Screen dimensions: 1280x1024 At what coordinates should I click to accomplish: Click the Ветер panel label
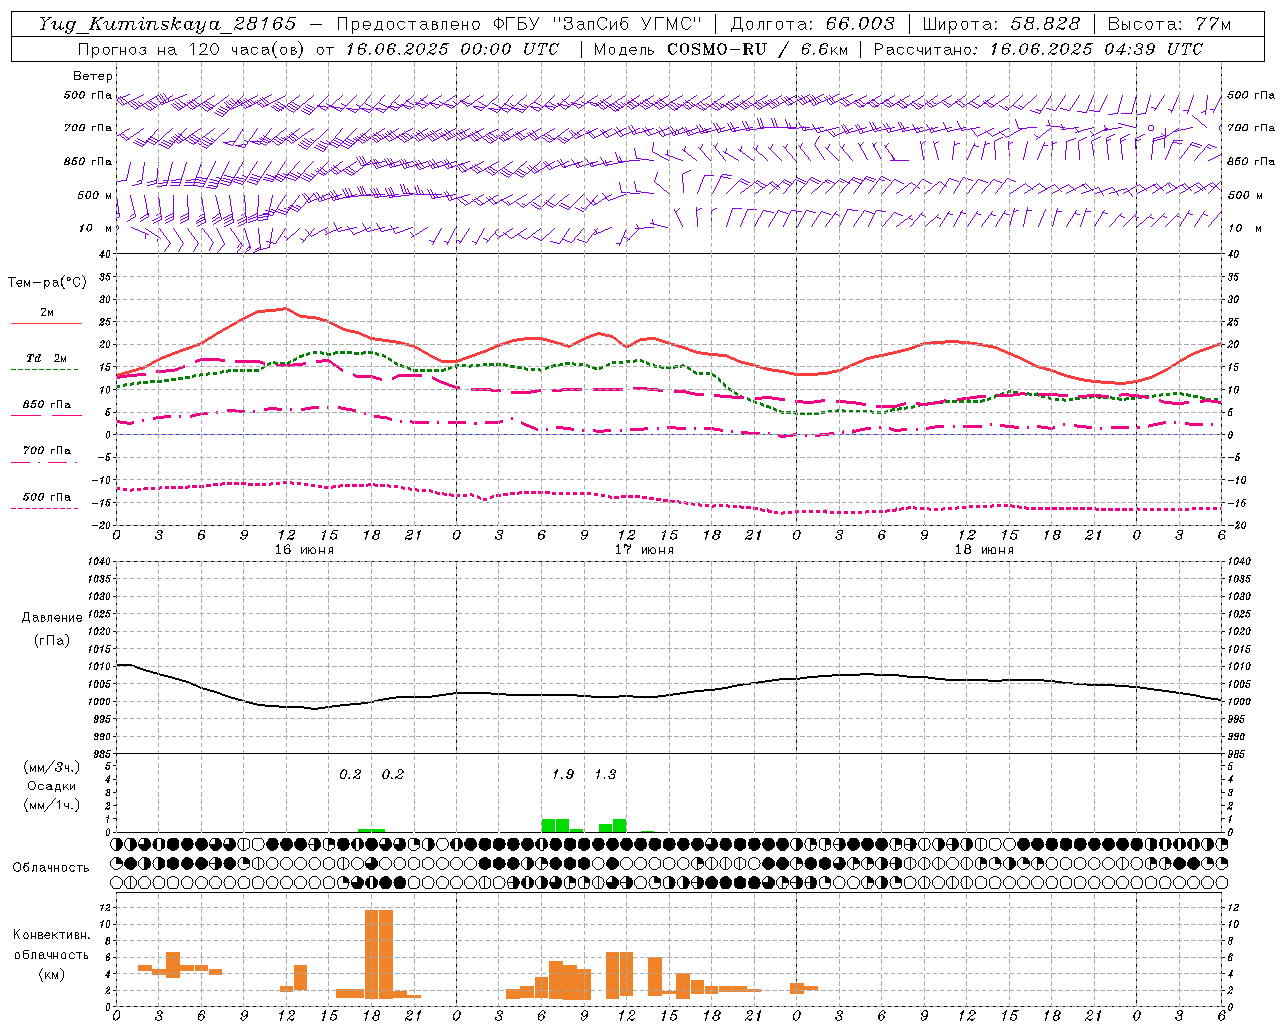93,76
